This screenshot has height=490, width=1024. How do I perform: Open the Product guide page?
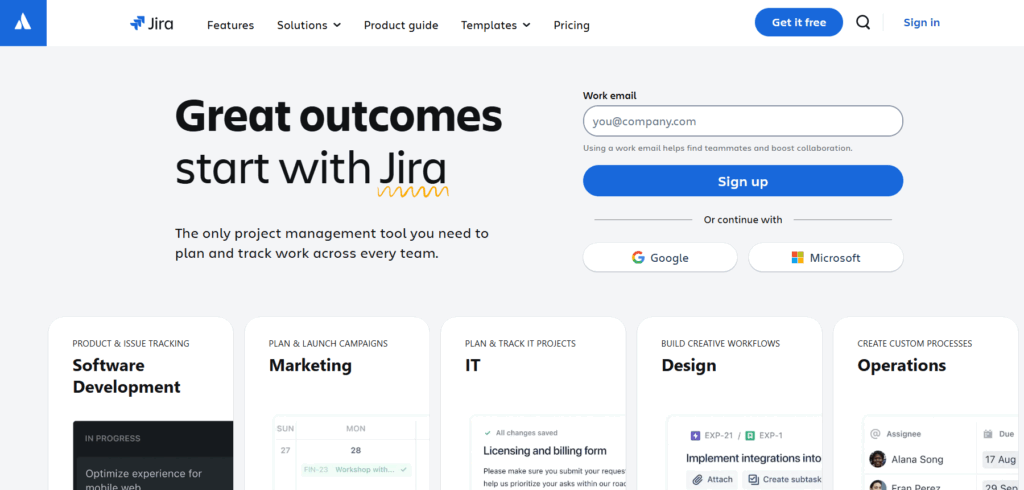[400, 25]
